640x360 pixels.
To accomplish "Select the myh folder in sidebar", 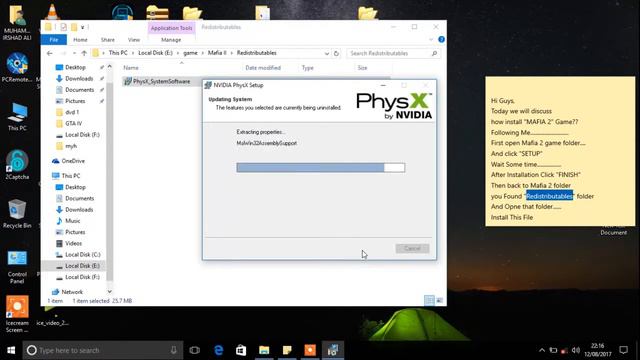I will coord(71,146).
